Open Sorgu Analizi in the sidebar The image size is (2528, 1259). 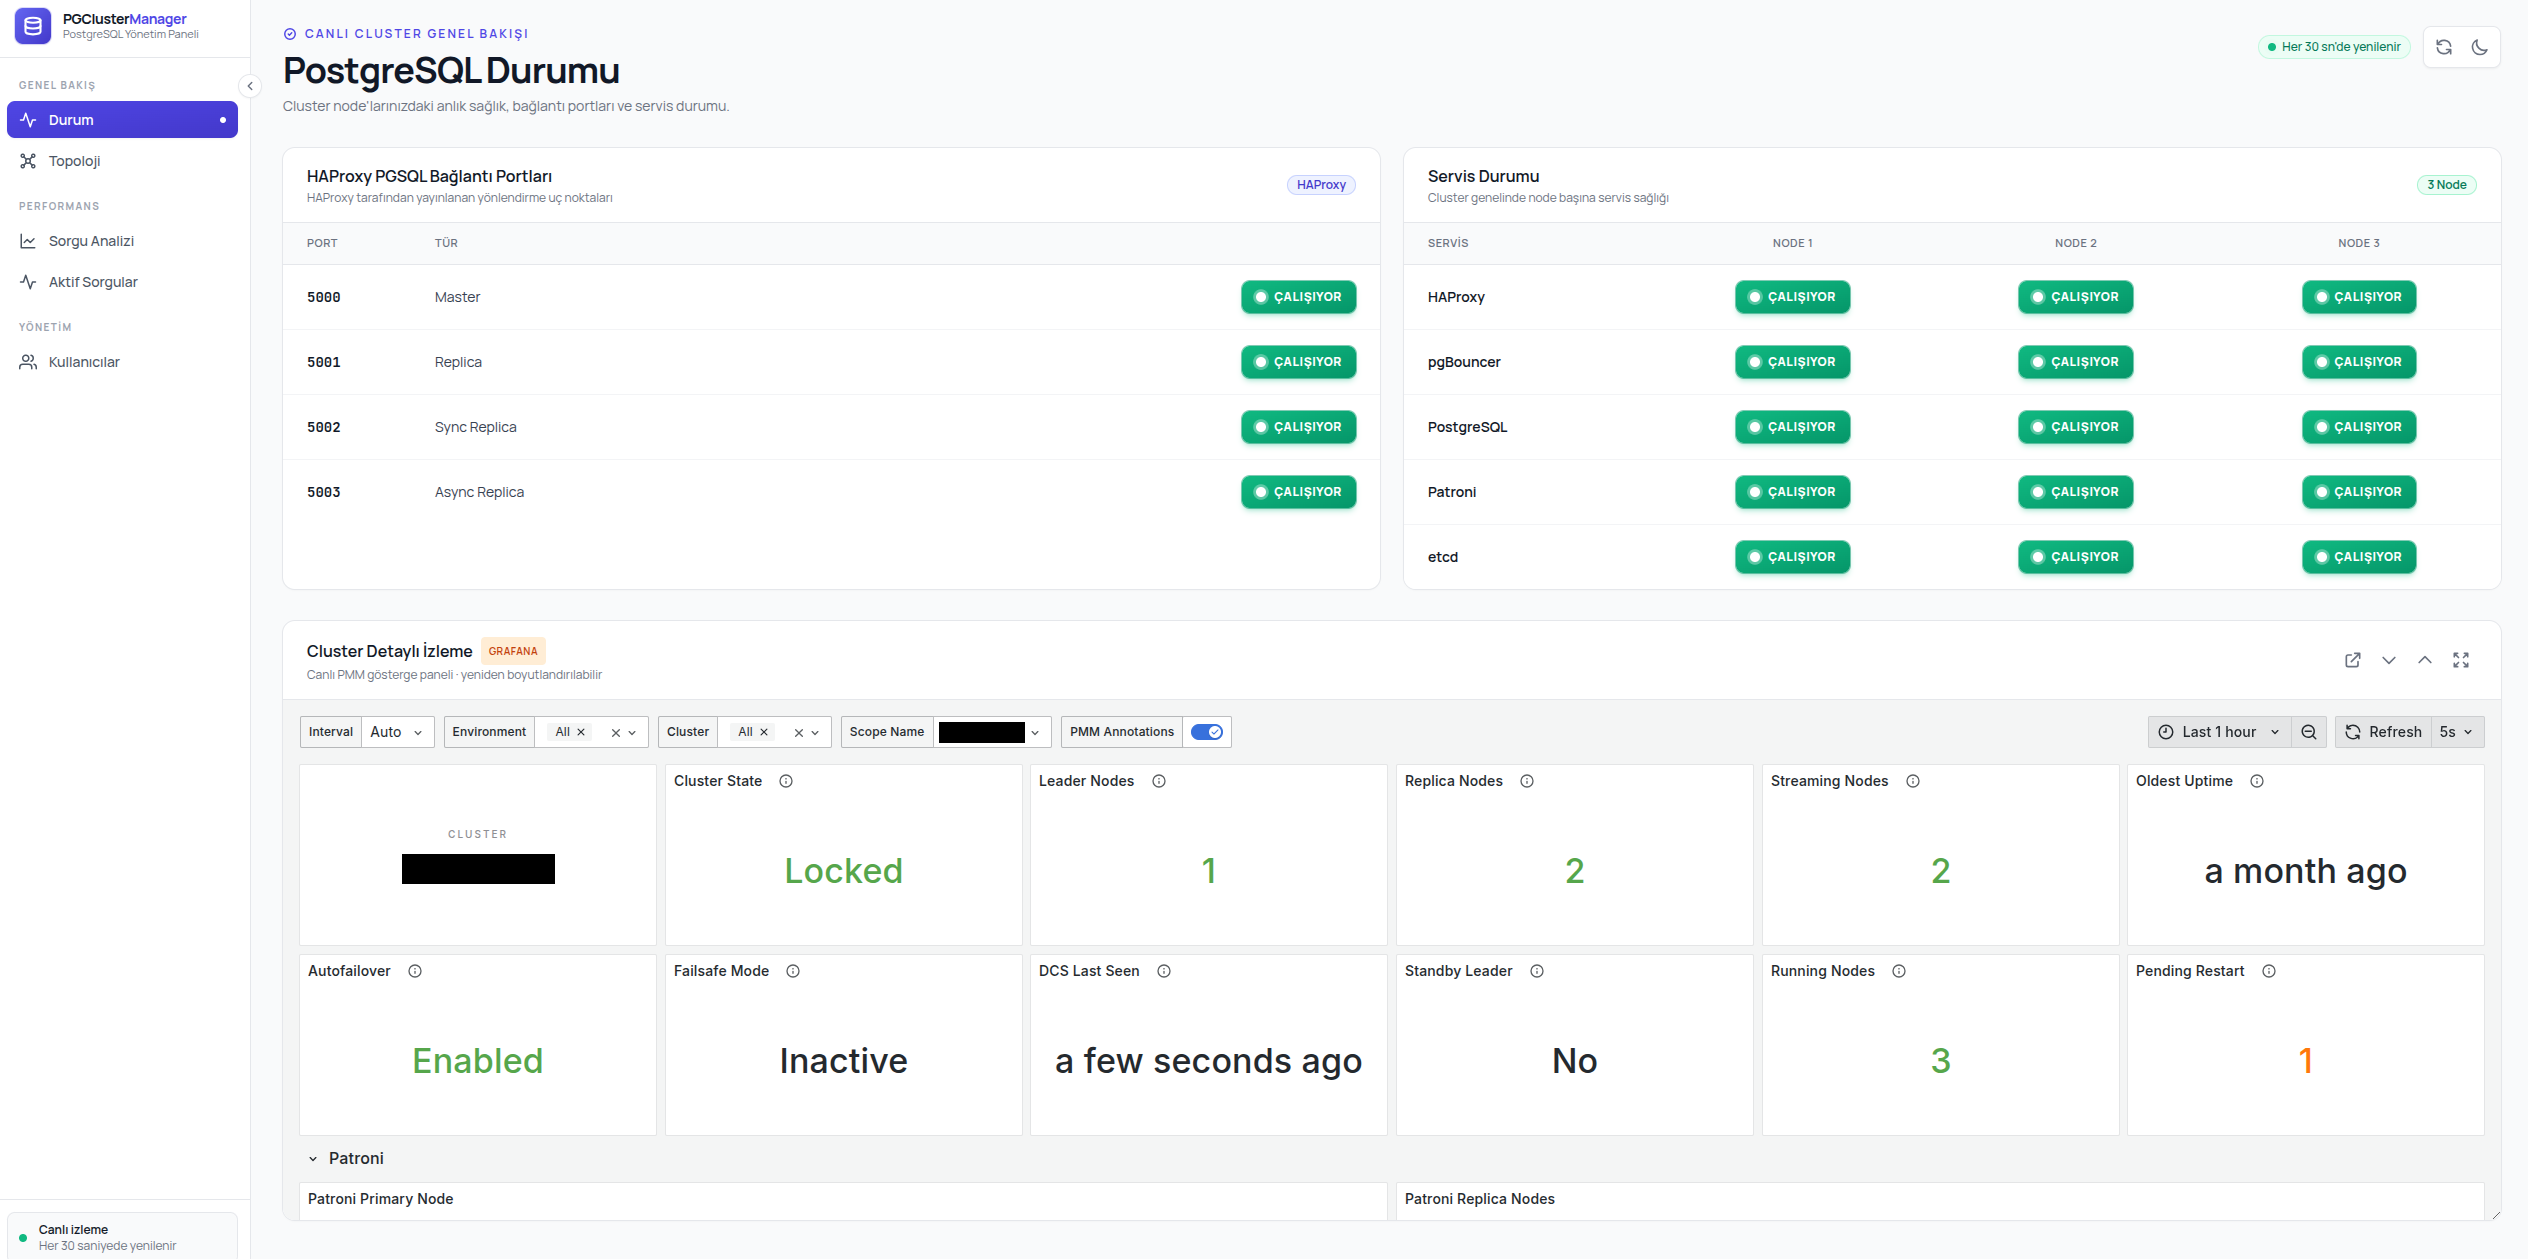(x=122, y=241)
